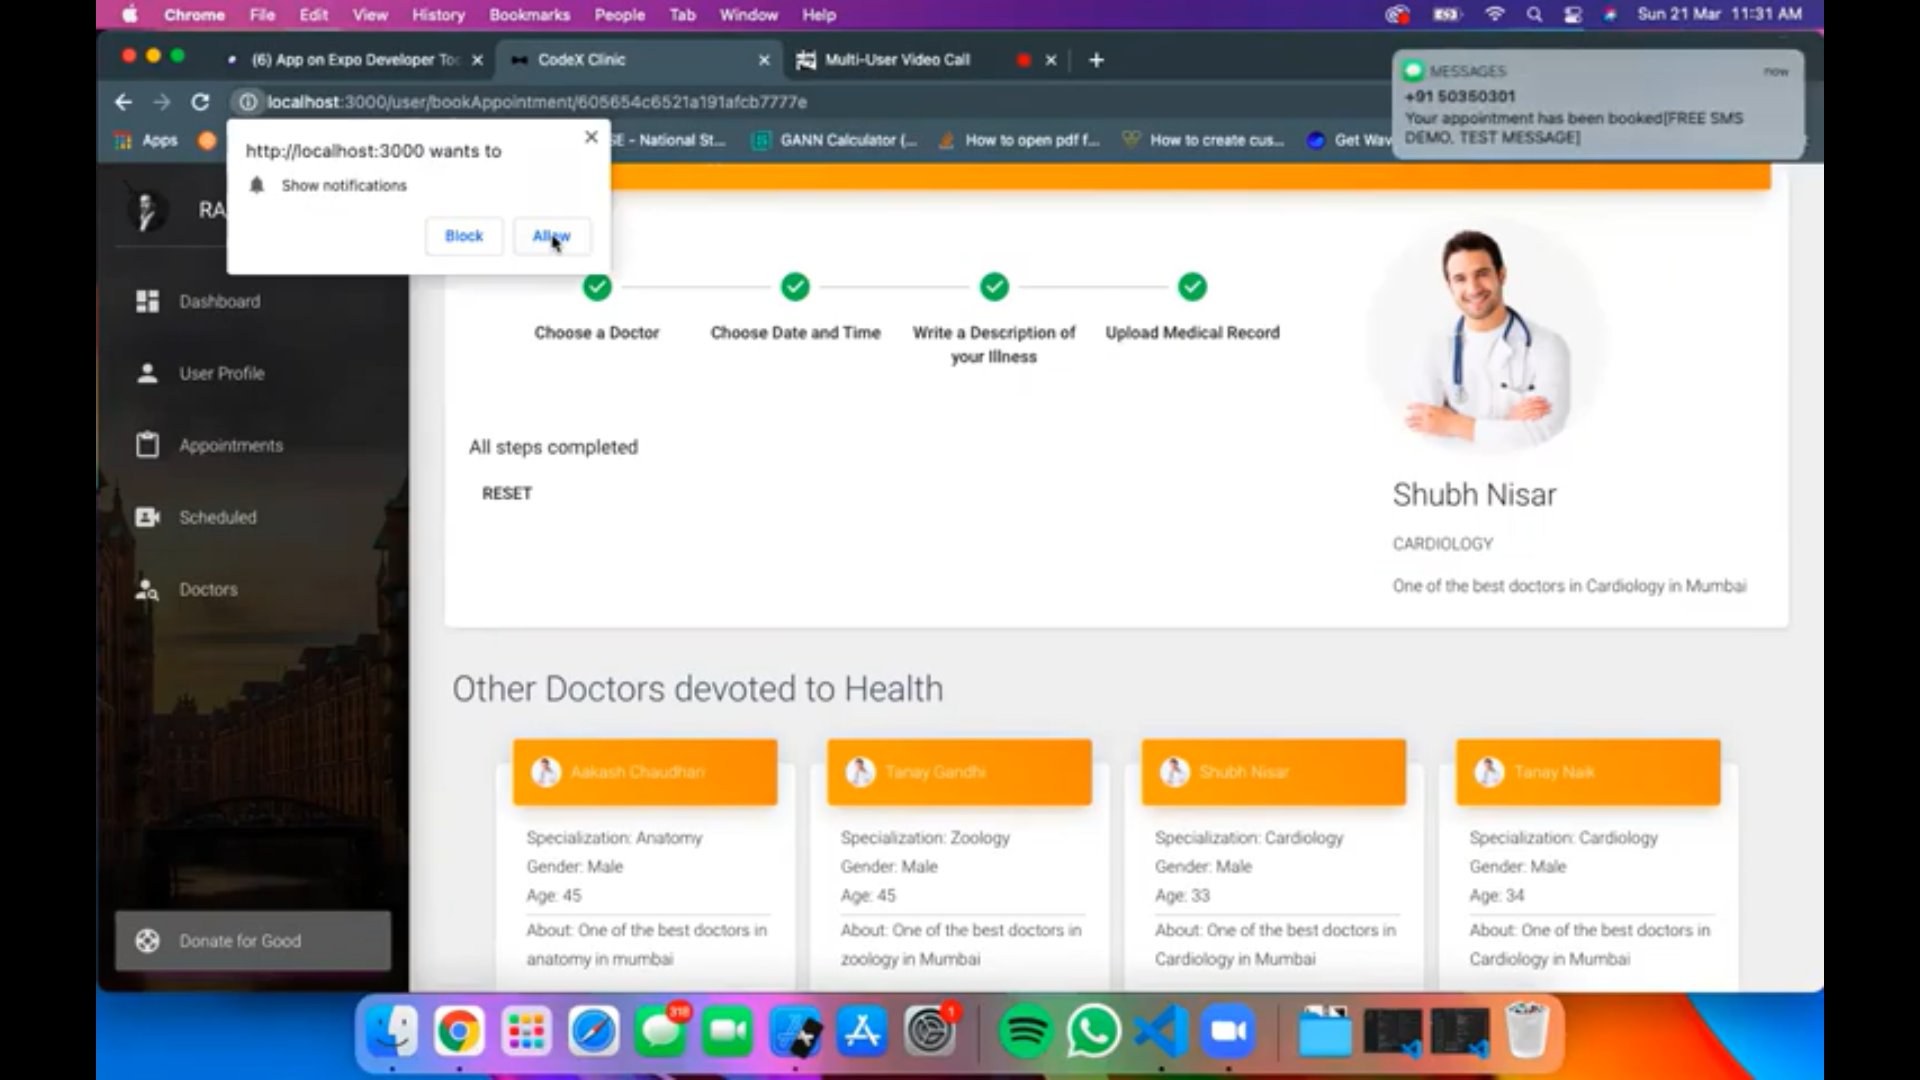The width and height of the screenshot is (1920, 1080).
Task: Open Visual Studio Code from the dock
Action: 1161,1031
